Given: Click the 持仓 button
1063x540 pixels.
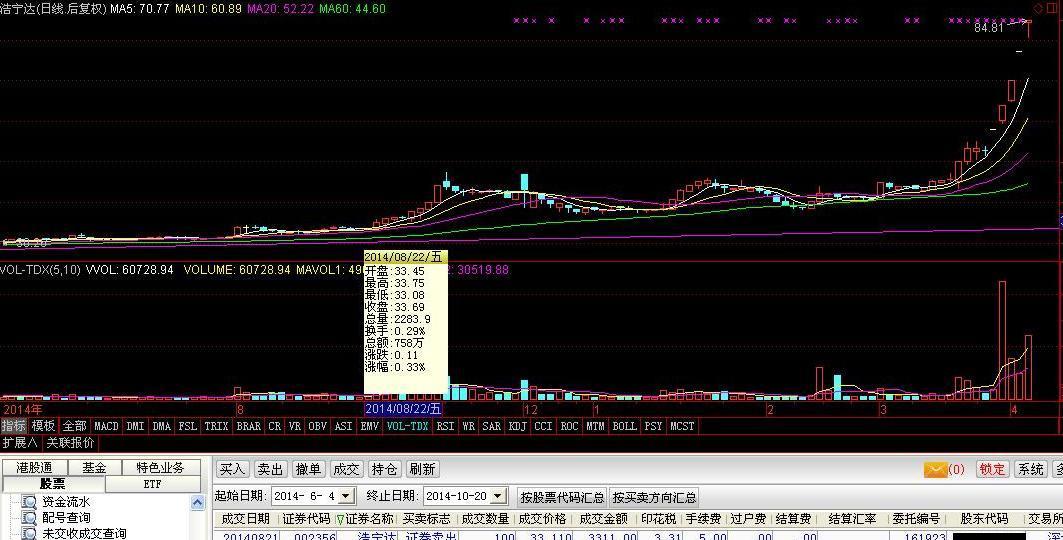Looking at the screenshot, I should tap(384, 469).
